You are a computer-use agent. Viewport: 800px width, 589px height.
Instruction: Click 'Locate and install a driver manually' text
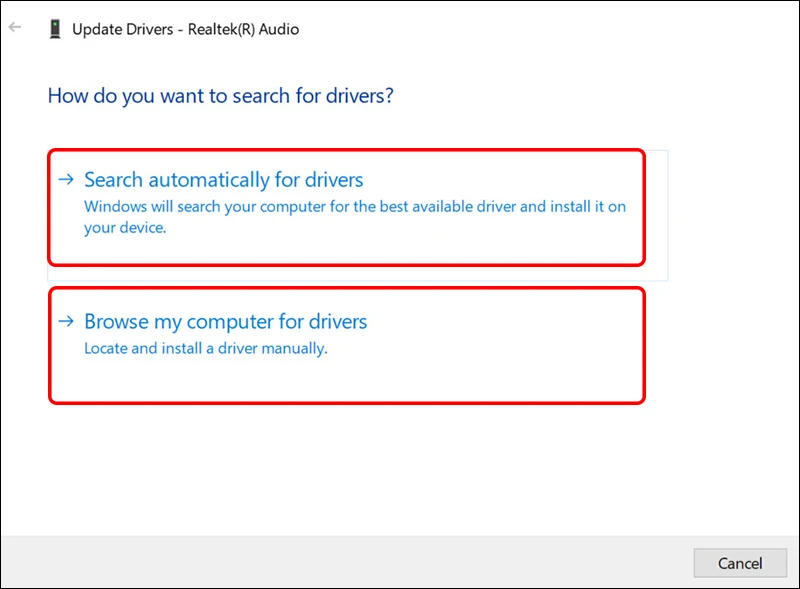(x=205, y=349)
